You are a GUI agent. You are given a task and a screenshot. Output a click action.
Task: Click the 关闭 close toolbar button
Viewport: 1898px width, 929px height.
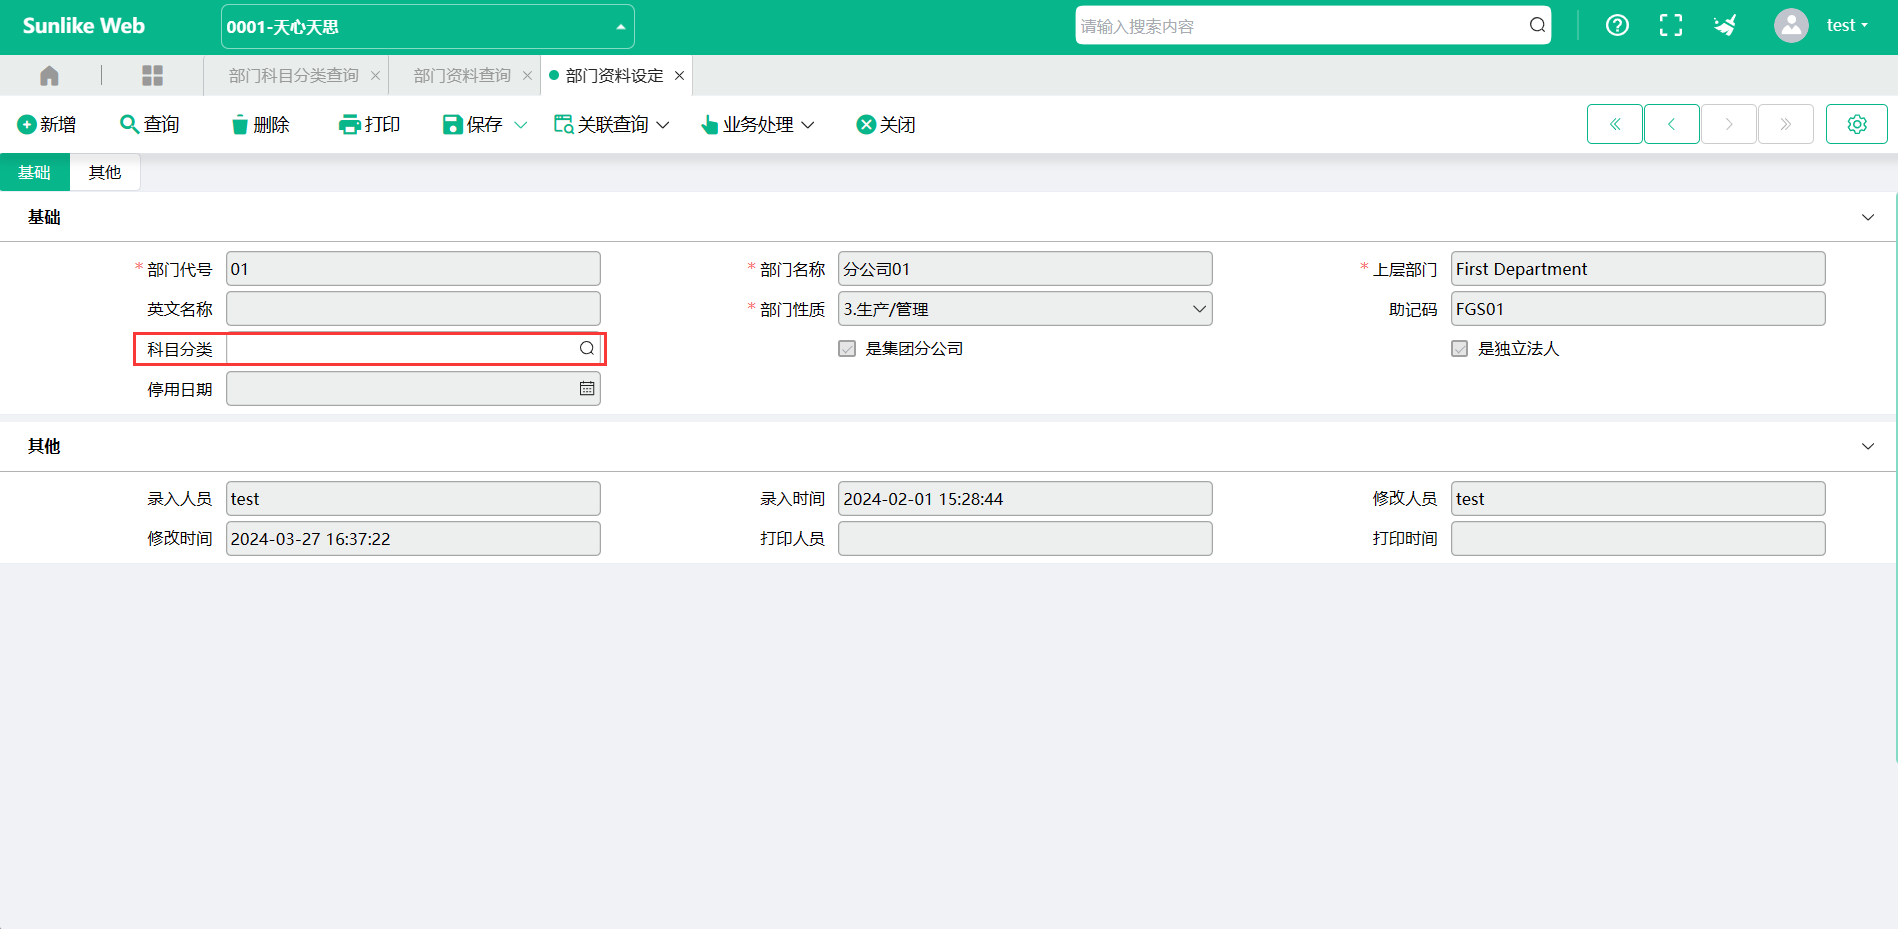(x=886, y=124)
